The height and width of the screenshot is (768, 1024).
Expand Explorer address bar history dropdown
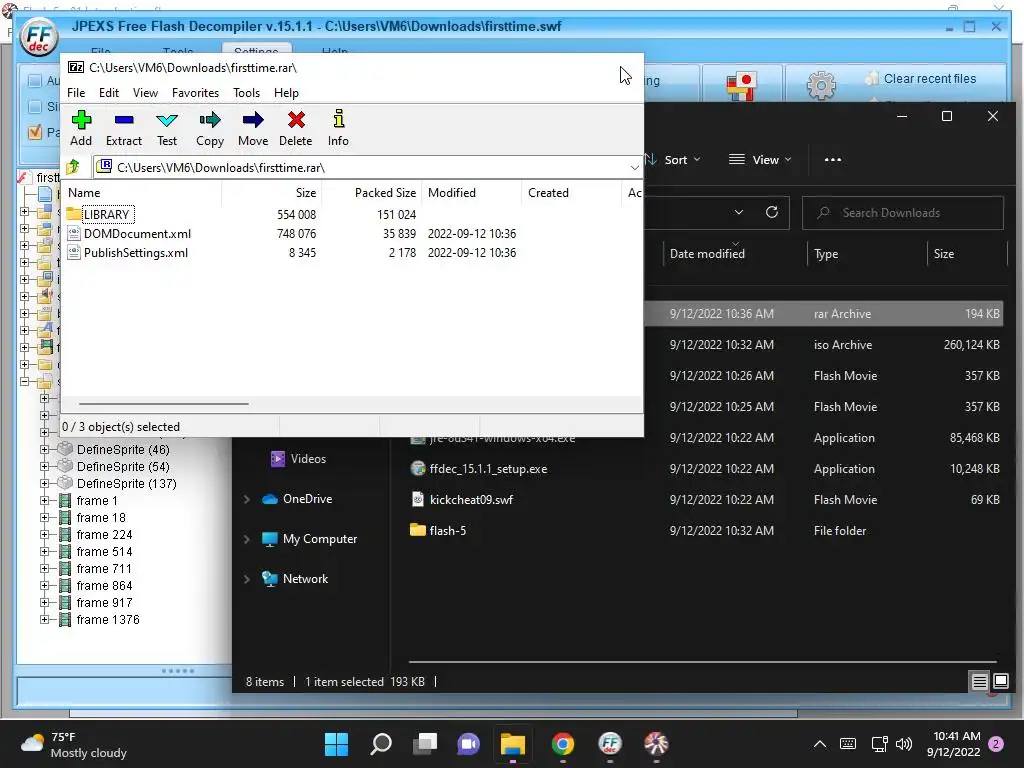point(739,212)
